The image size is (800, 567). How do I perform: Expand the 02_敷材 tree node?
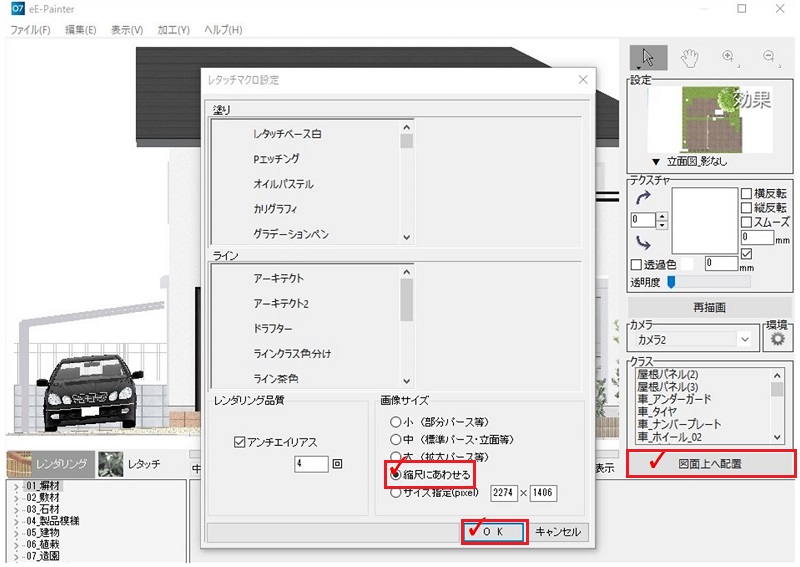click(16, 499)
